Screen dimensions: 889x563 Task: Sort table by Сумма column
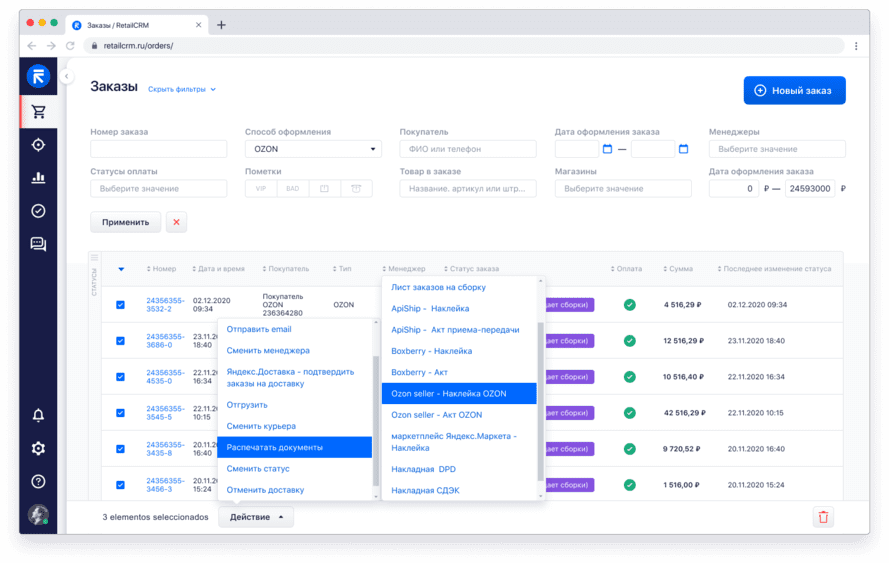coord(678,269)
